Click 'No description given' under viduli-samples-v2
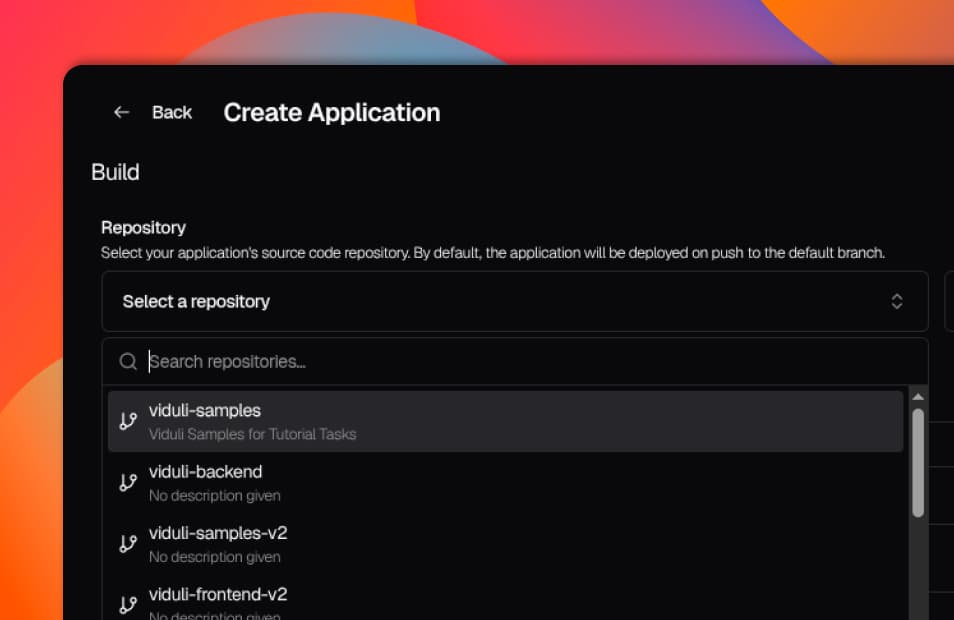 pyautogui.click(x=214, y=556)
